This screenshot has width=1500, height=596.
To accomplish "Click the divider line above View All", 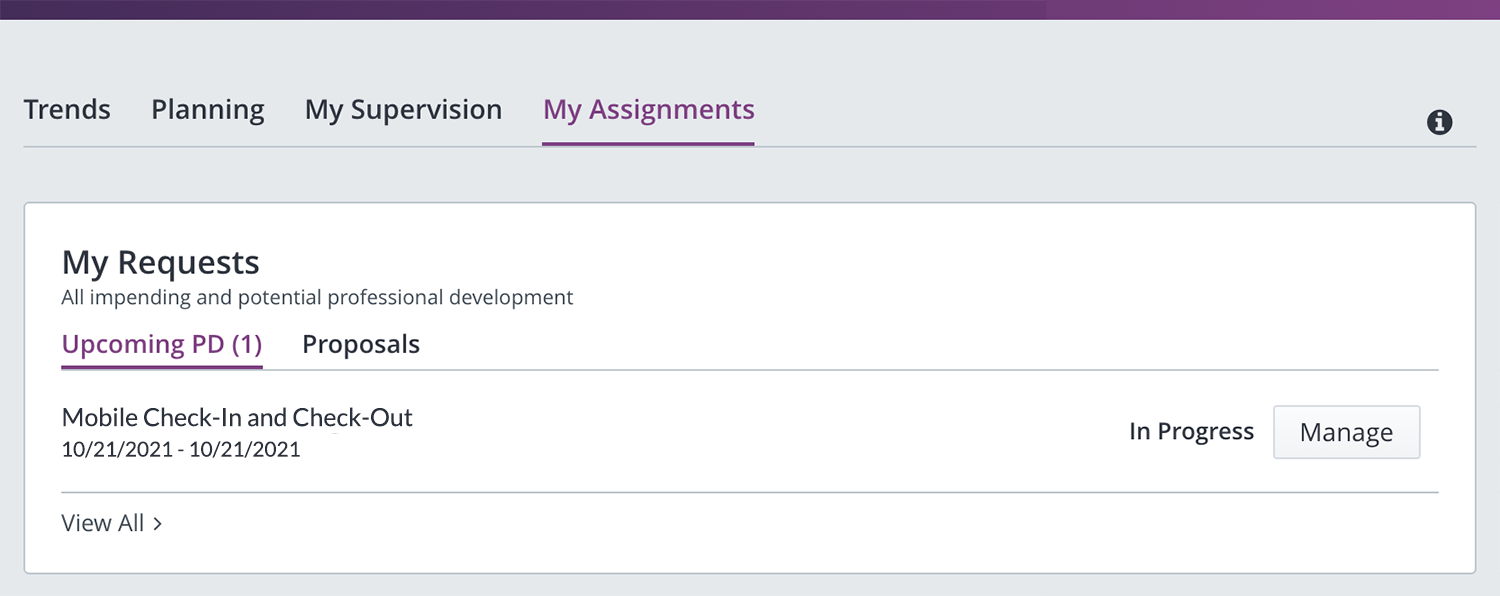I will click(x=750, y=492).
